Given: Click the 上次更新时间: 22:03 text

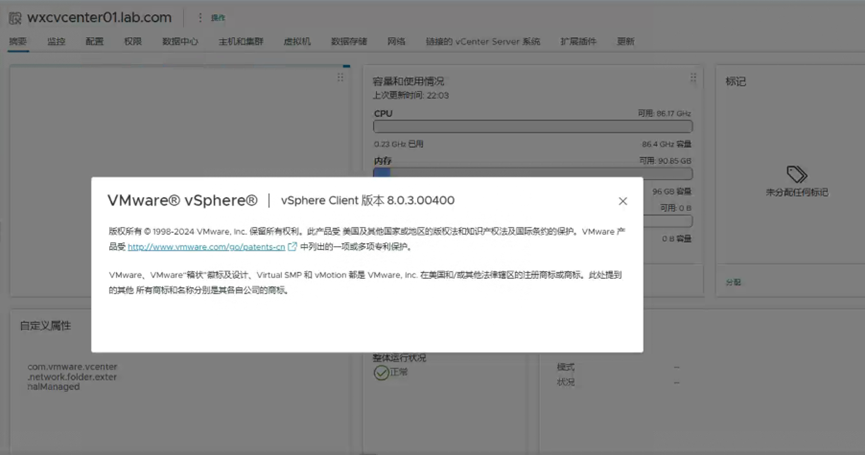Looking at the screenshot, I should [411, 95].
